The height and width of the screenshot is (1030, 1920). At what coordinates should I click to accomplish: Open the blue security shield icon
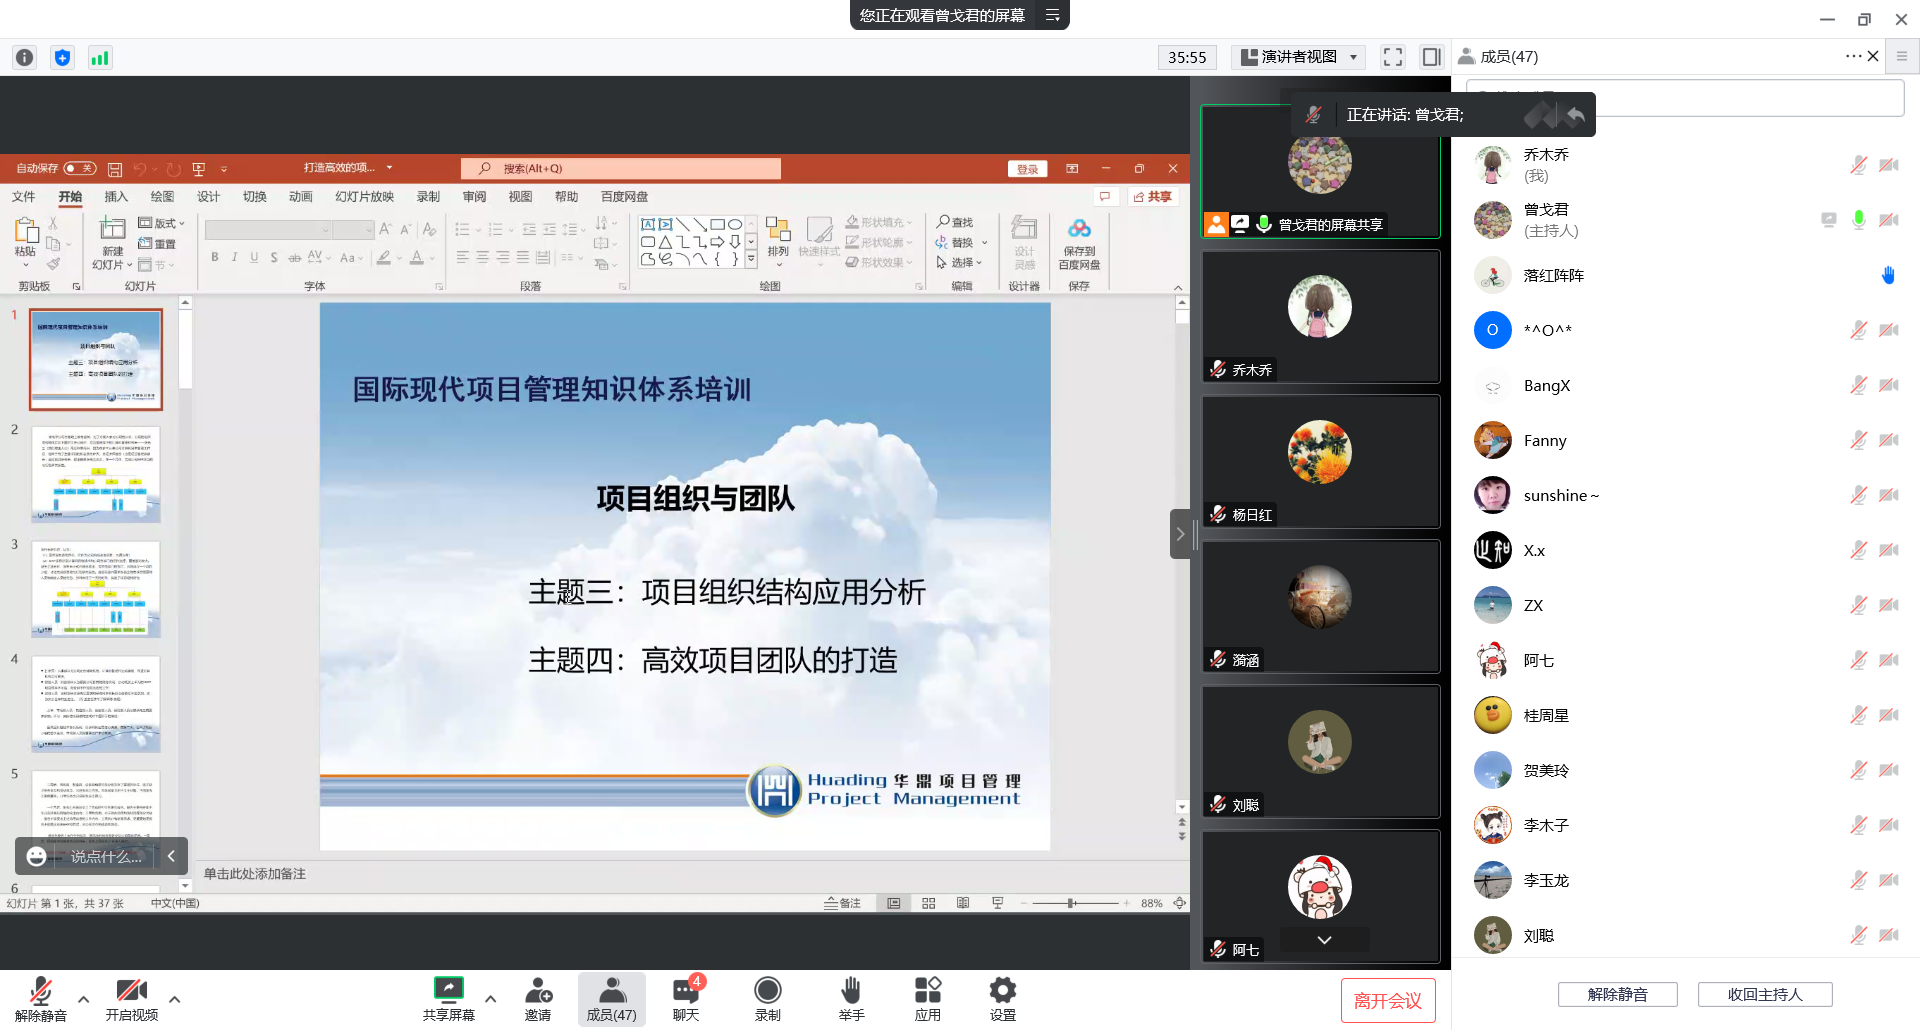click(62, 57)
